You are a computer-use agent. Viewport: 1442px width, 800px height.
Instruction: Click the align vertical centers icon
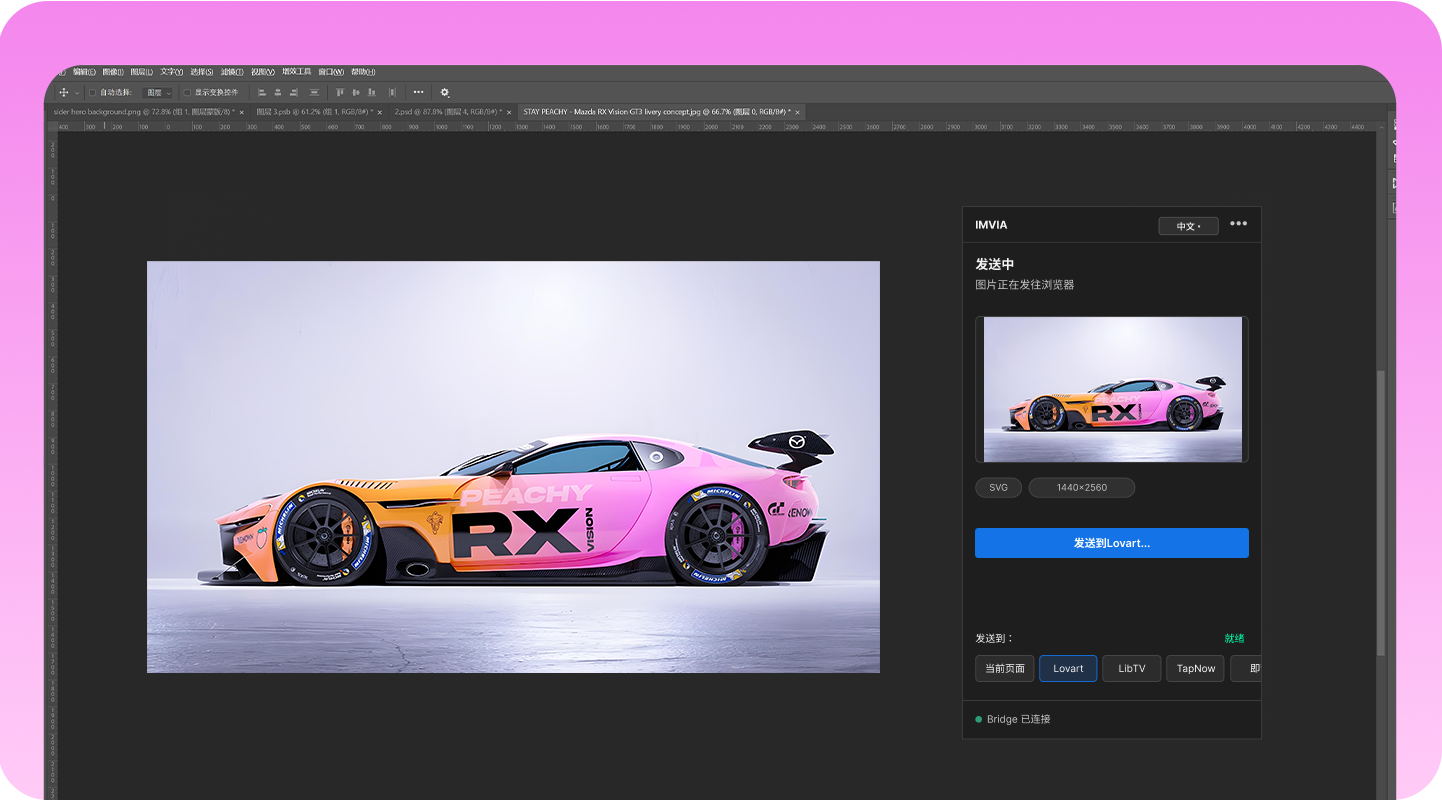click(355, 92)
